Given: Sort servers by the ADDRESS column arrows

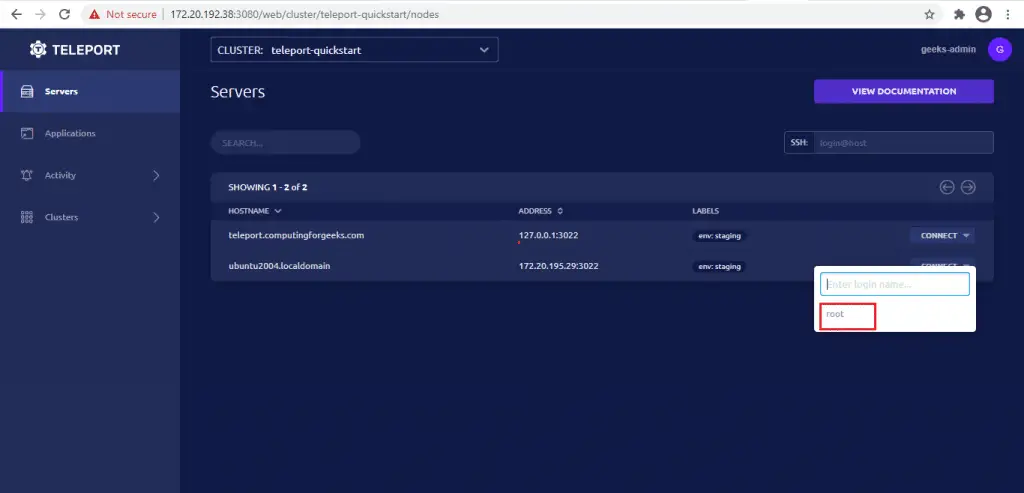Looking at the screenshot, I should pyautogui.click(x=560, y=211).
